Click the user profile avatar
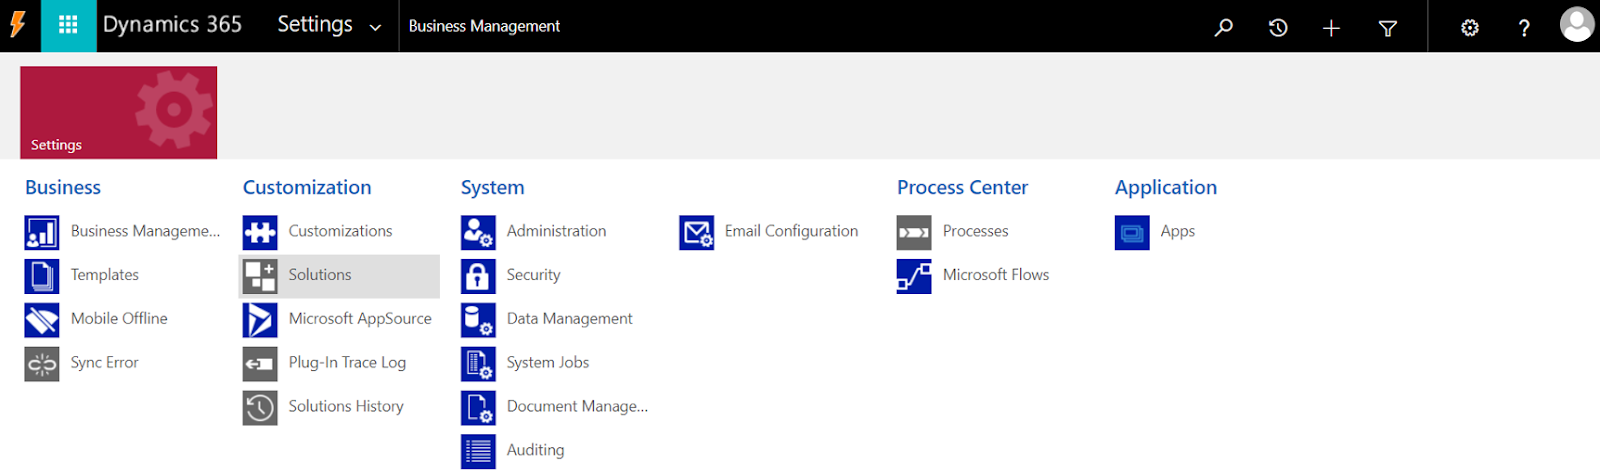 [1577, 25]
